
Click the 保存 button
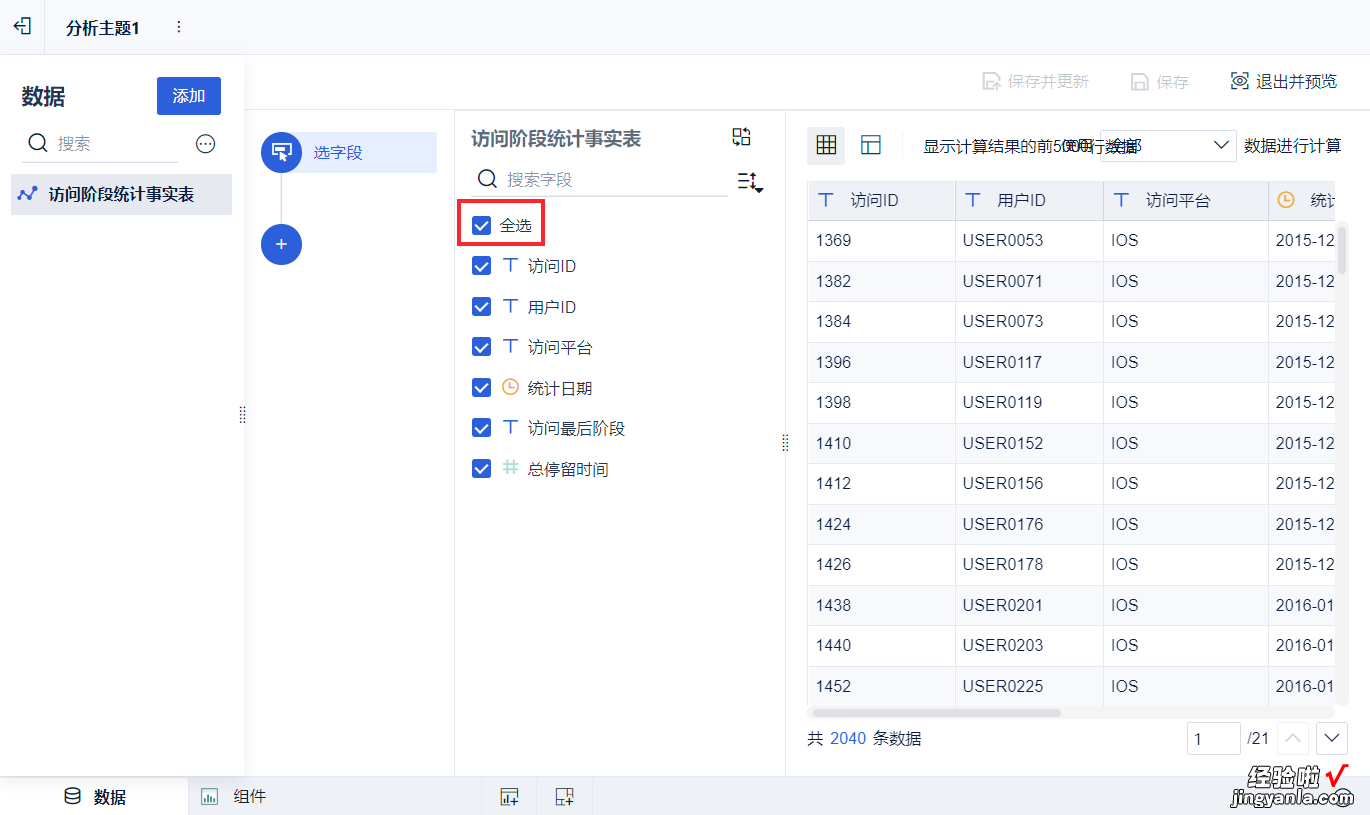point(1160,81)
